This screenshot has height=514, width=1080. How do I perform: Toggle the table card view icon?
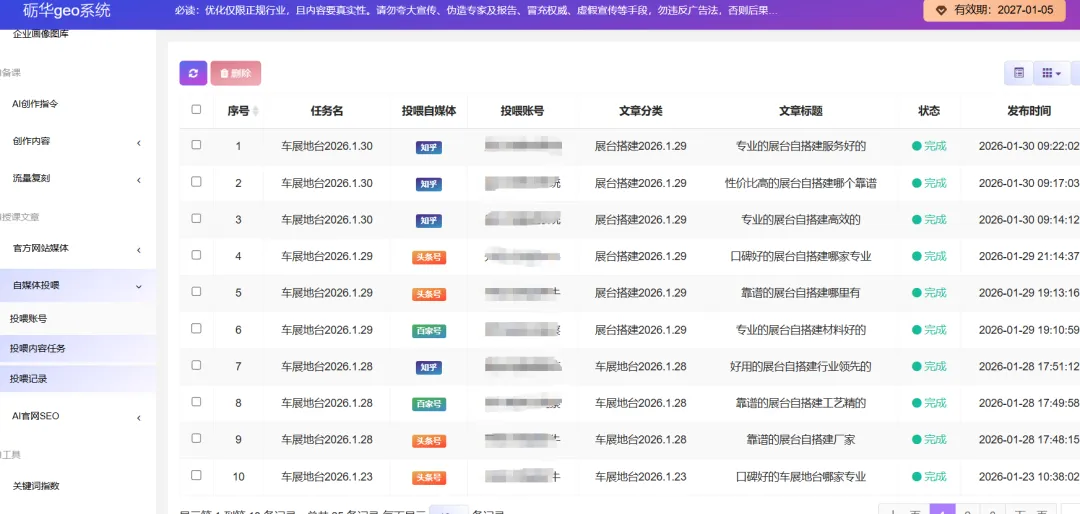point(1018,72)
